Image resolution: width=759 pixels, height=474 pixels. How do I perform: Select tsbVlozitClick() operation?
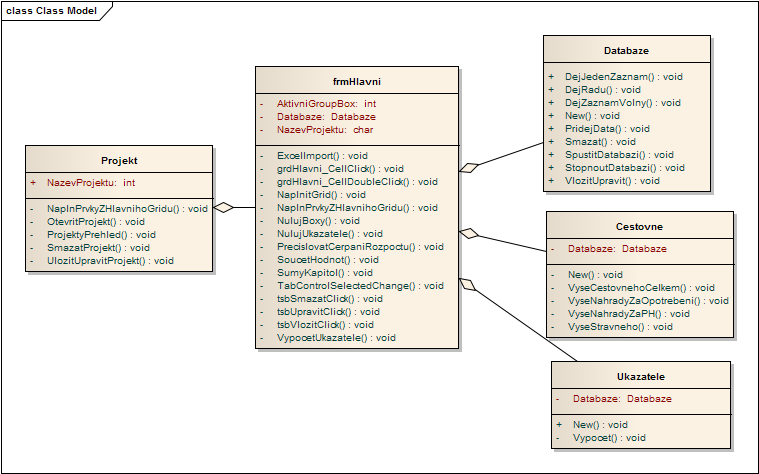pyautogui.click(x=325, y=325)
